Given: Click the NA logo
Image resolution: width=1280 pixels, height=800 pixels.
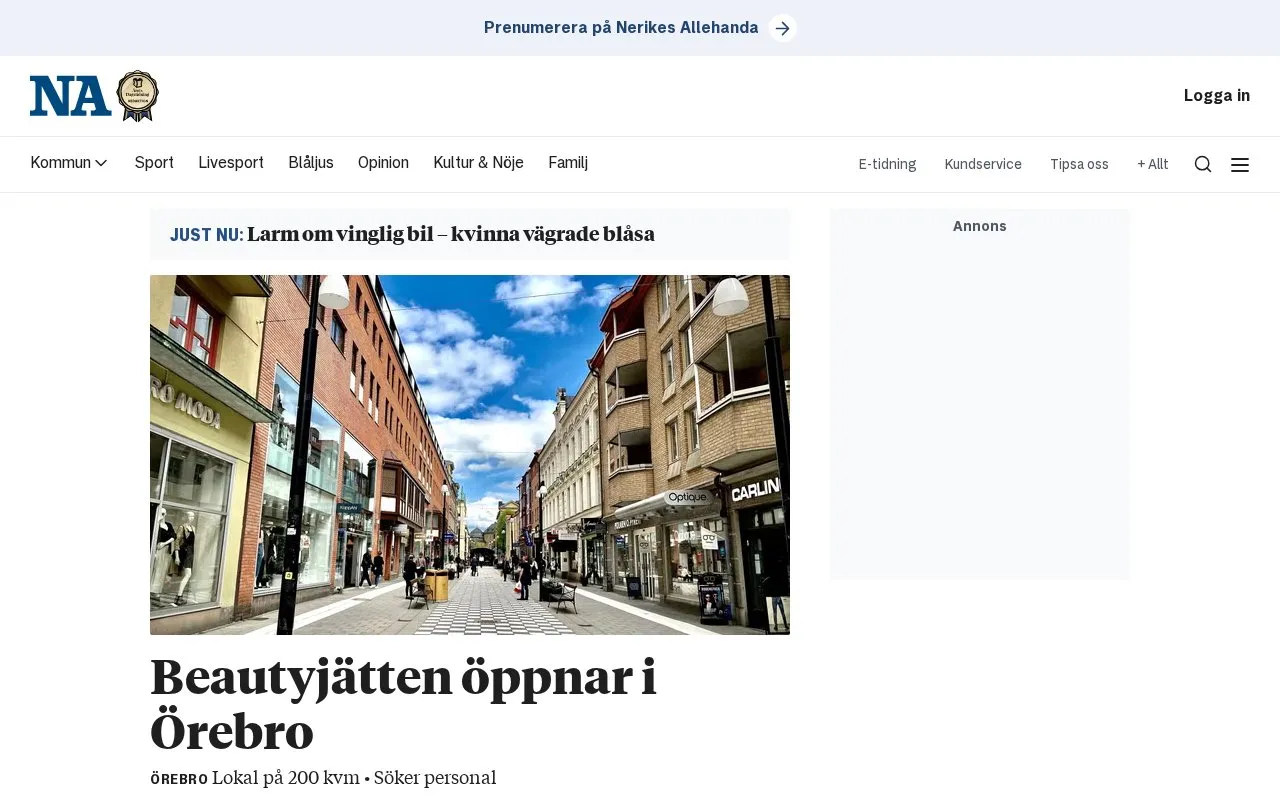Looking at the screenshot, I should click(70, 96).
